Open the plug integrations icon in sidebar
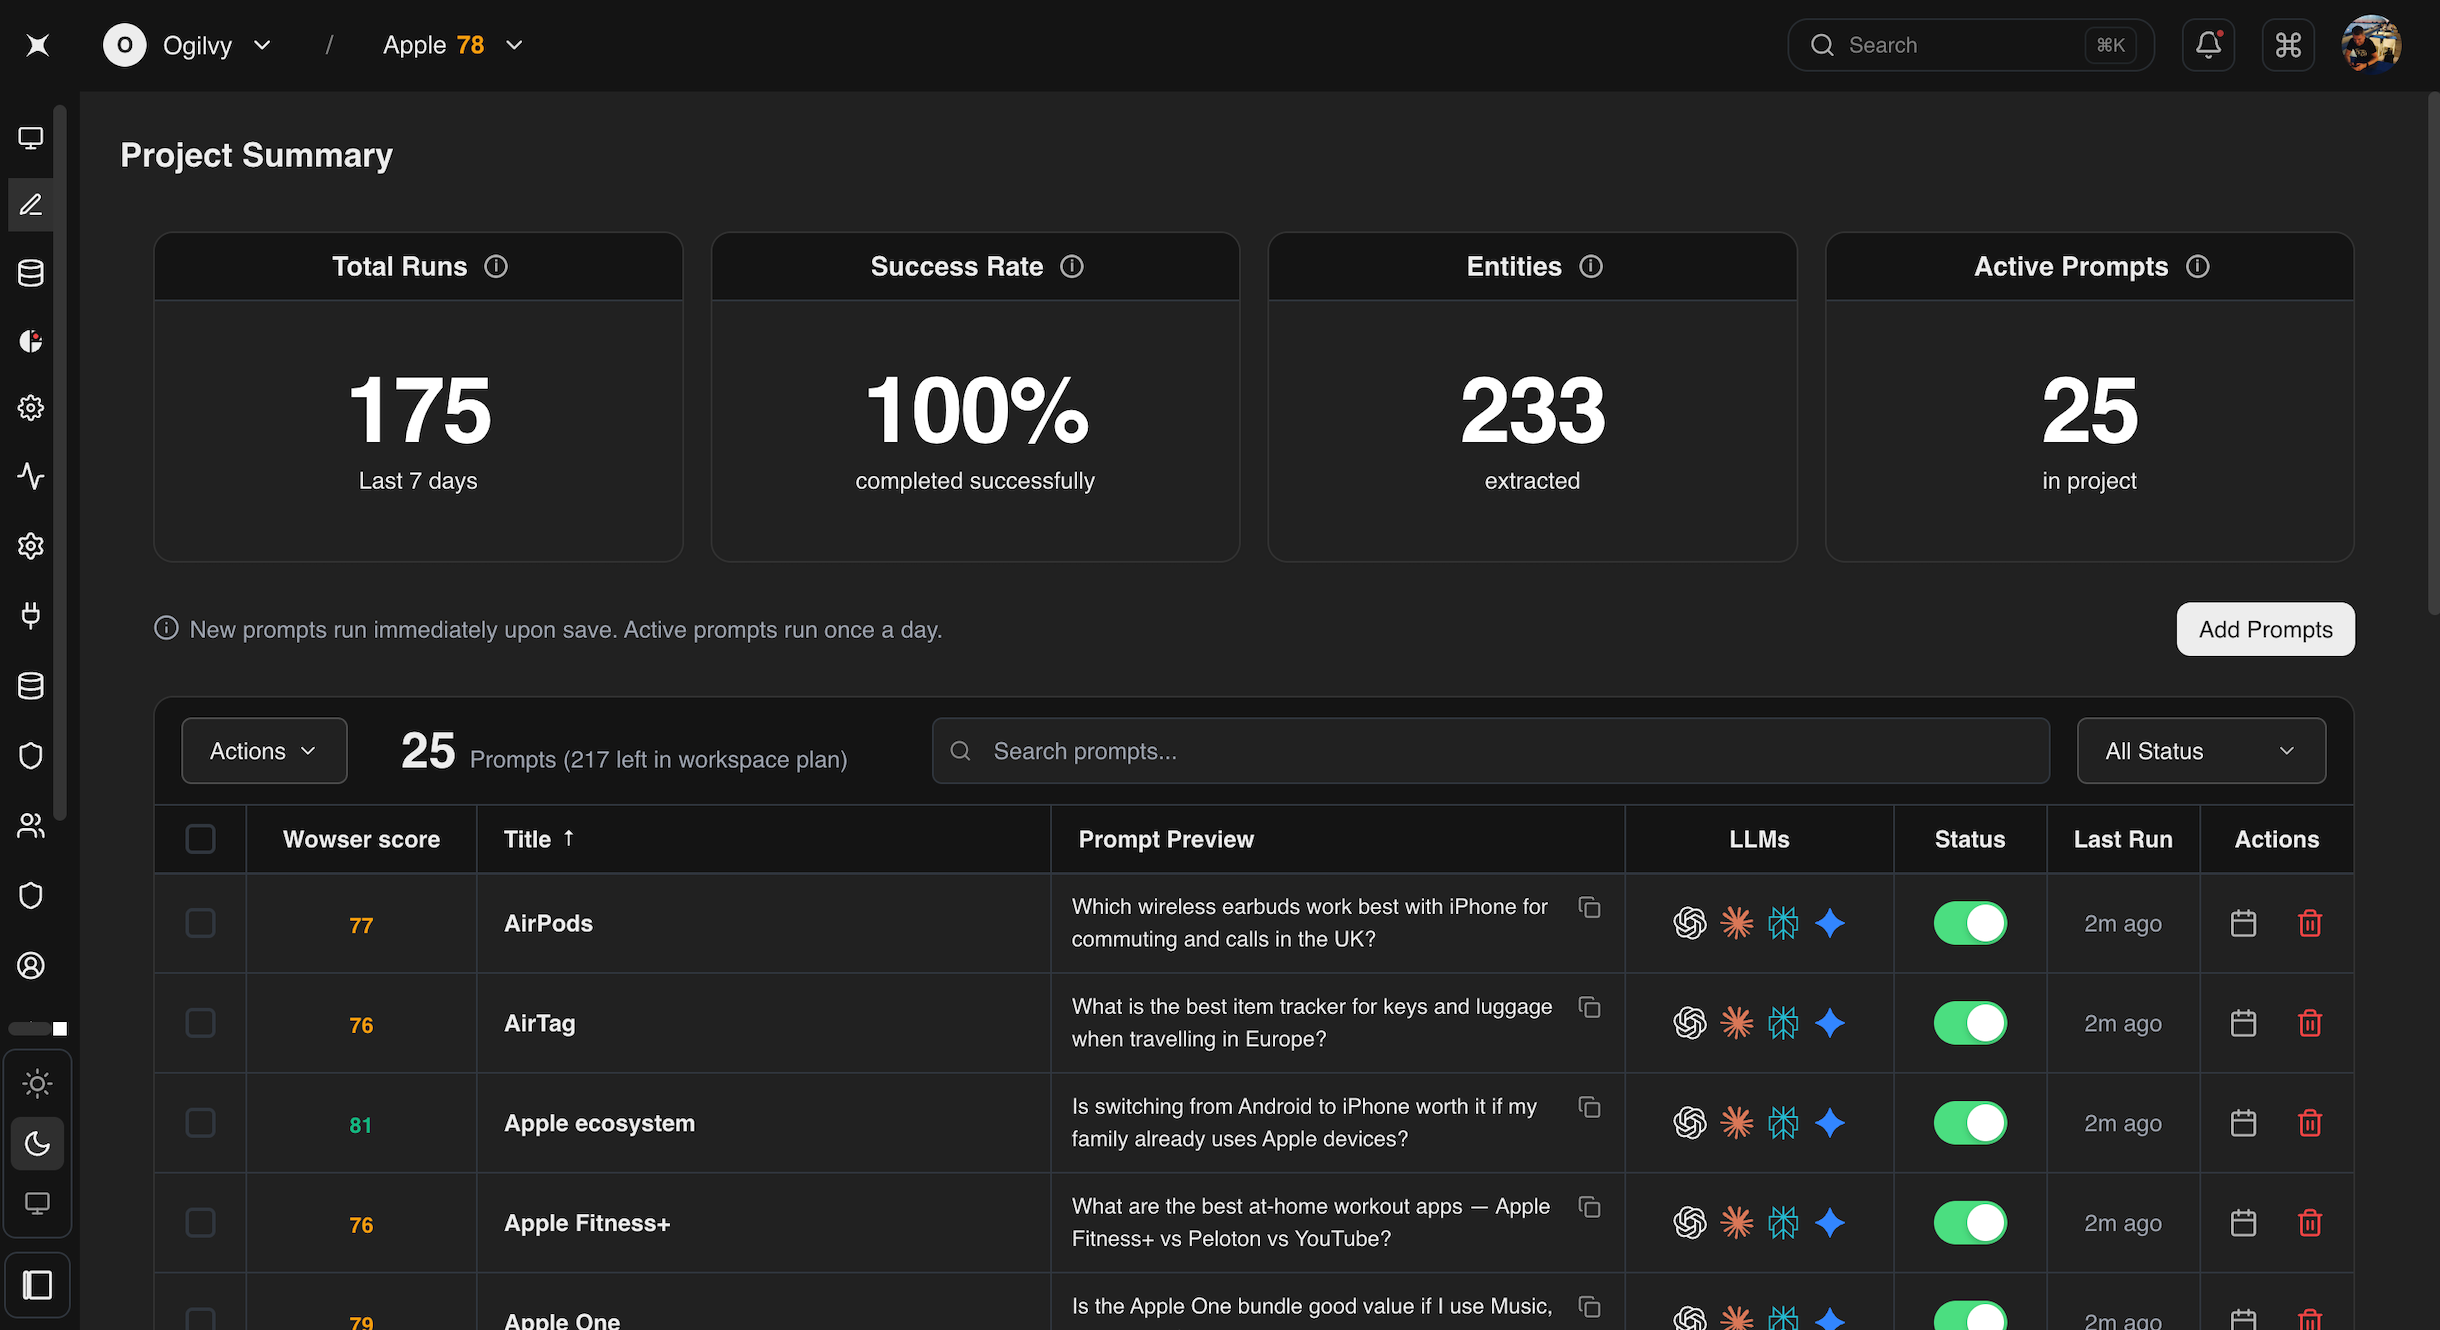Screen dimensions: 2440x1330 coord(31,615)
